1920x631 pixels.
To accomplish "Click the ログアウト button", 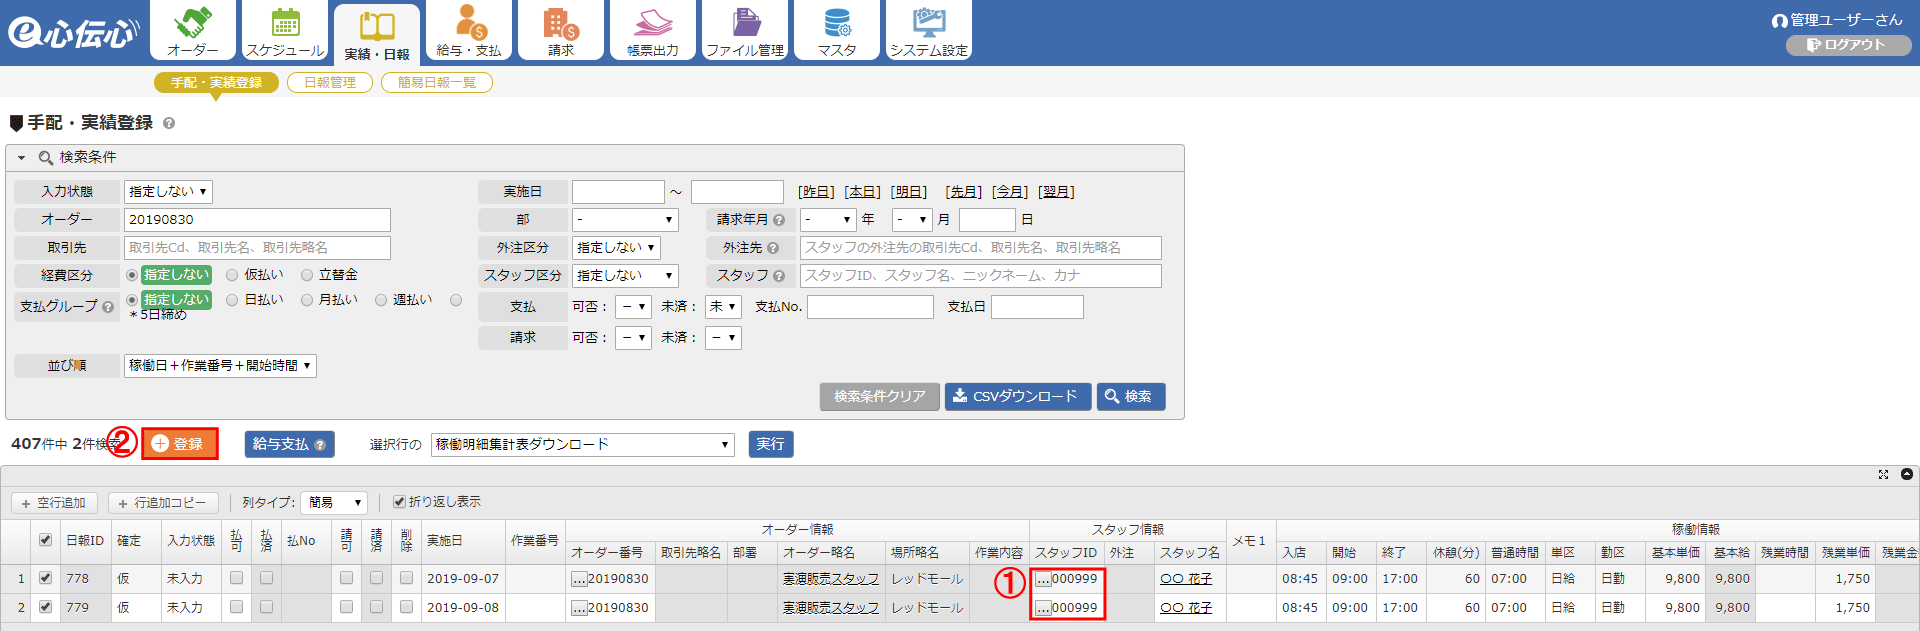I will click(1848, 45).
